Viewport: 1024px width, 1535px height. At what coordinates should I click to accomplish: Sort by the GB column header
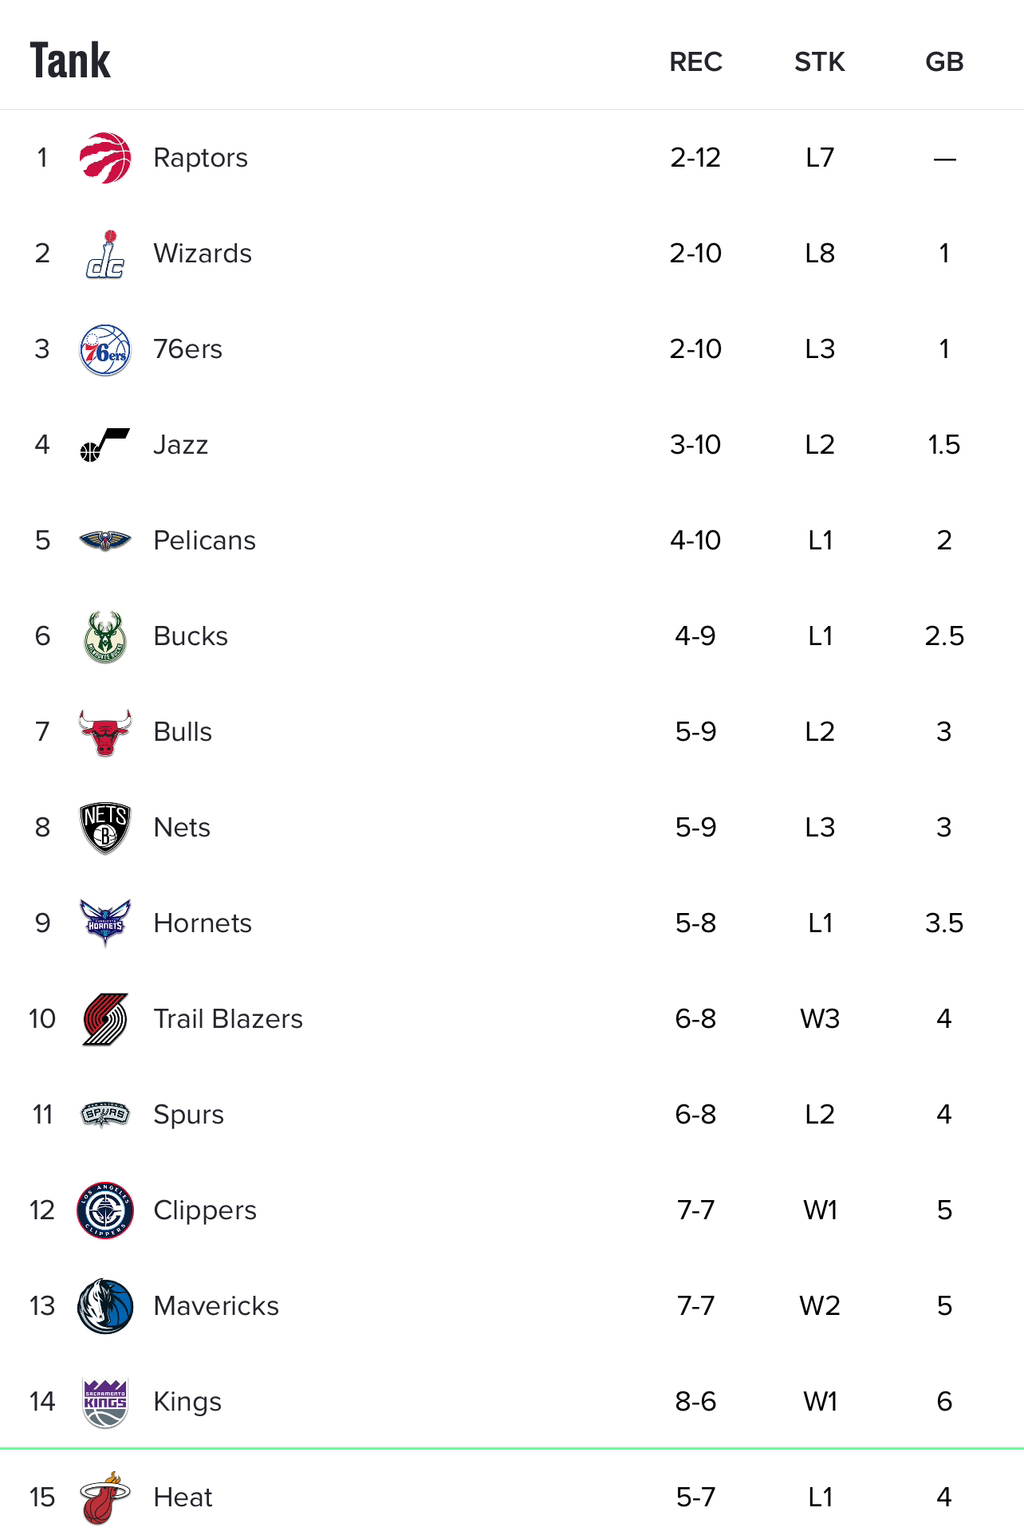point(944,62)
